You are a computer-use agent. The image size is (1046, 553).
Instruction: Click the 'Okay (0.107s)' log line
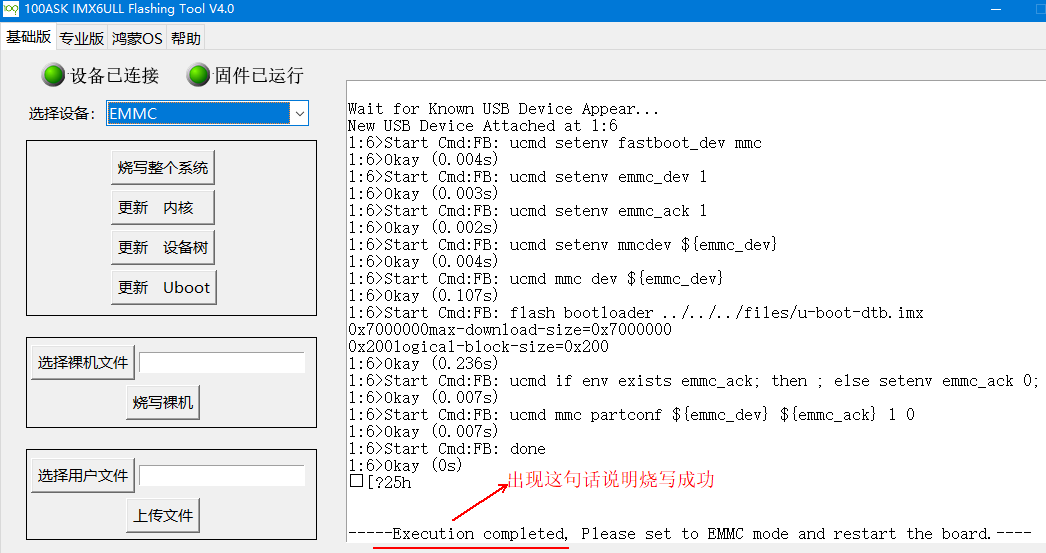423,296
